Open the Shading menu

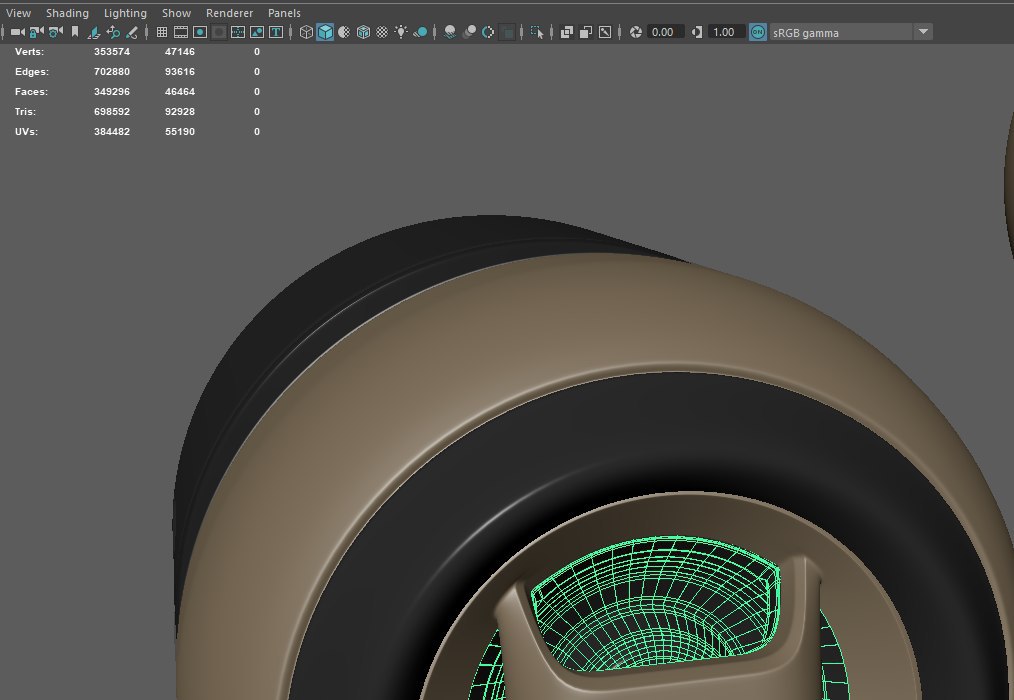67,13
